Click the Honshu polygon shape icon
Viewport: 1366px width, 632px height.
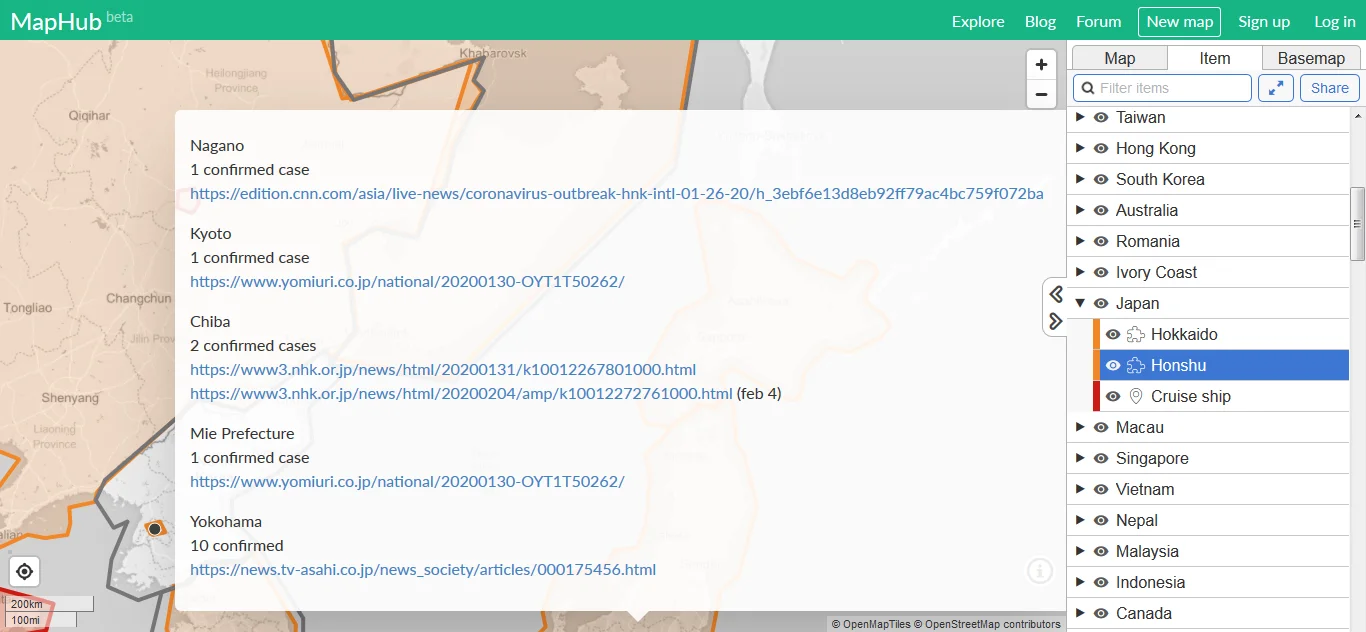point(1135,365)
